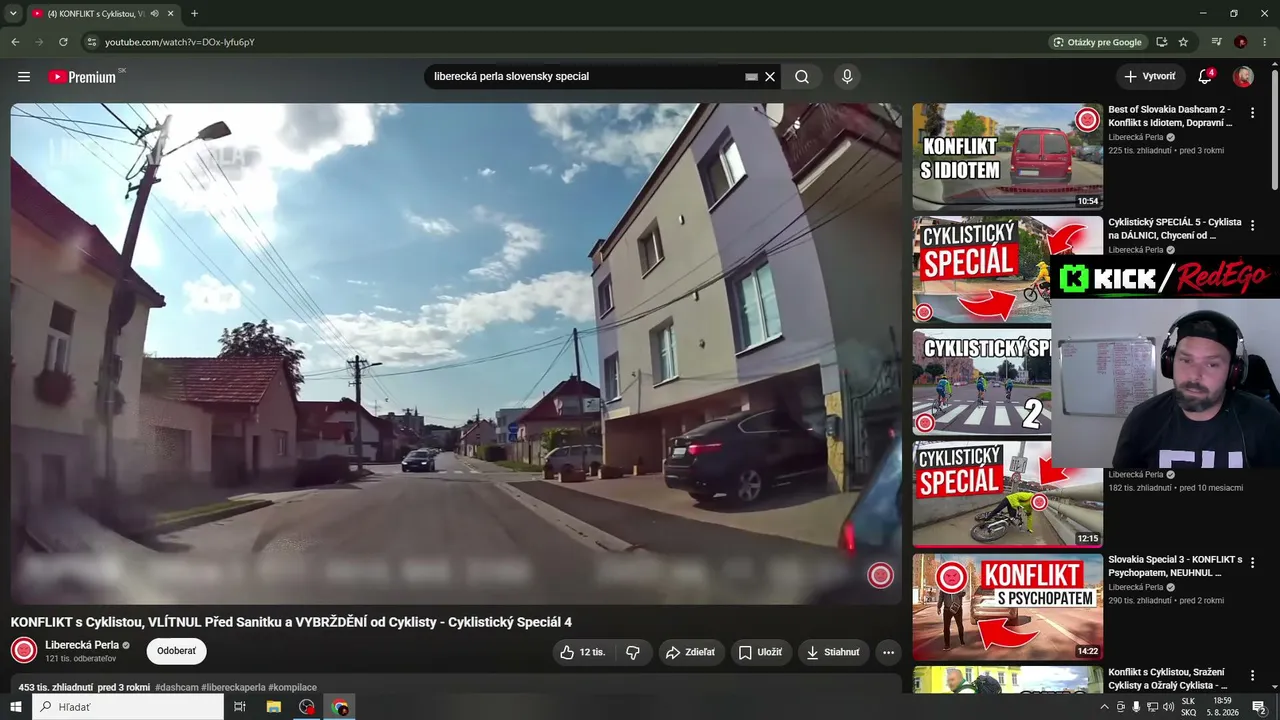1280x720 pixels.
Task: Open options for Konflikt s Cyklistou, Sražení
Action: pos(1252,676)
